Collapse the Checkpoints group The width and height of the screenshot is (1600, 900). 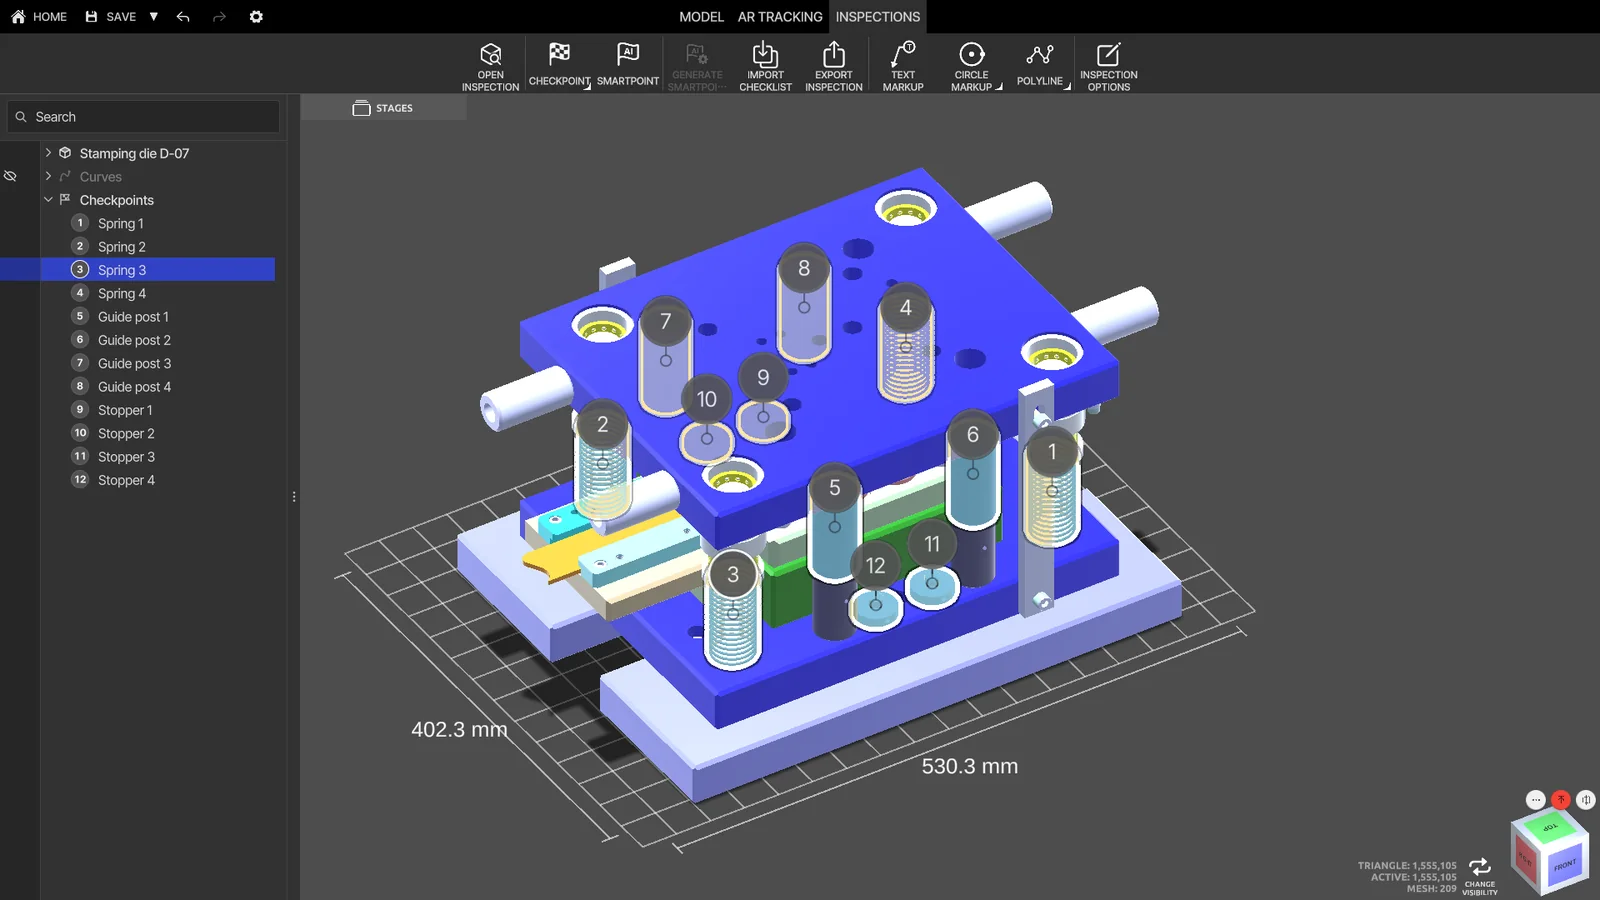(48, 200)
